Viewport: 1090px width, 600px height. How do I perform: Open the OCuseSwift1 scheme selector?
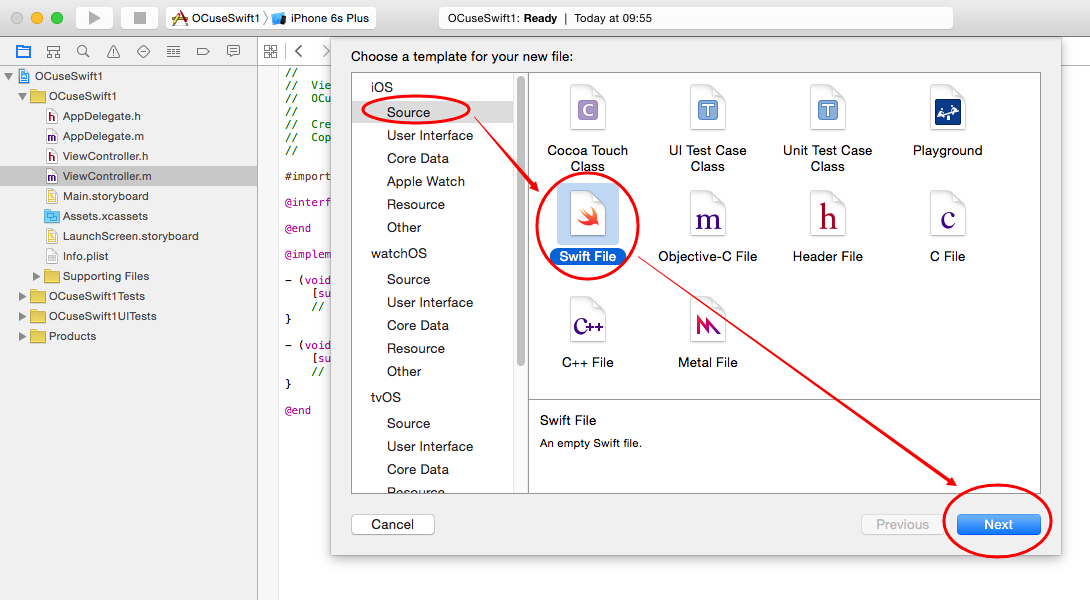pos(218,18)
